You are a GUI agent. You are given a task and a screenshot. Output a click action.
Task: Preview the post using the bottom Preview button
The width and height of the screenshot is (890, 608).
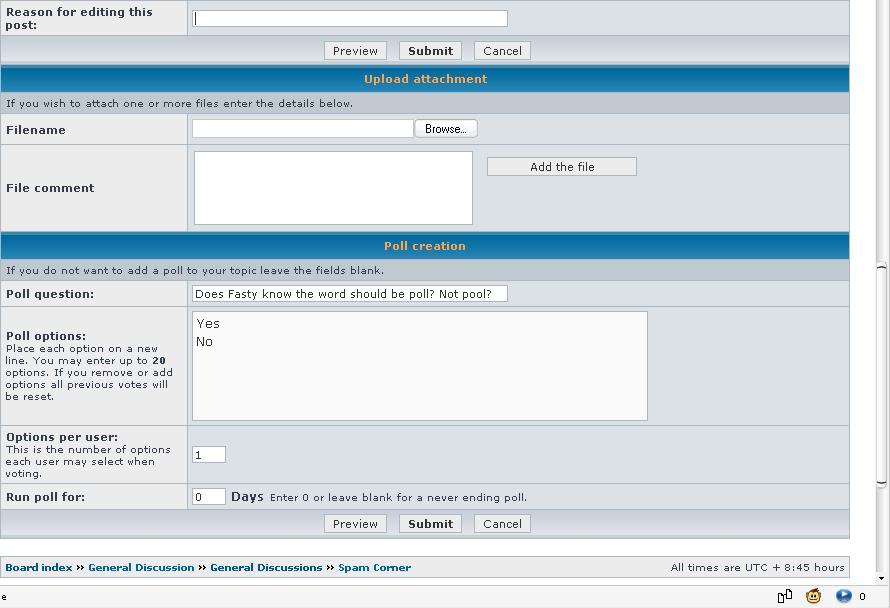pyautogui.click(x=355, y=524)
